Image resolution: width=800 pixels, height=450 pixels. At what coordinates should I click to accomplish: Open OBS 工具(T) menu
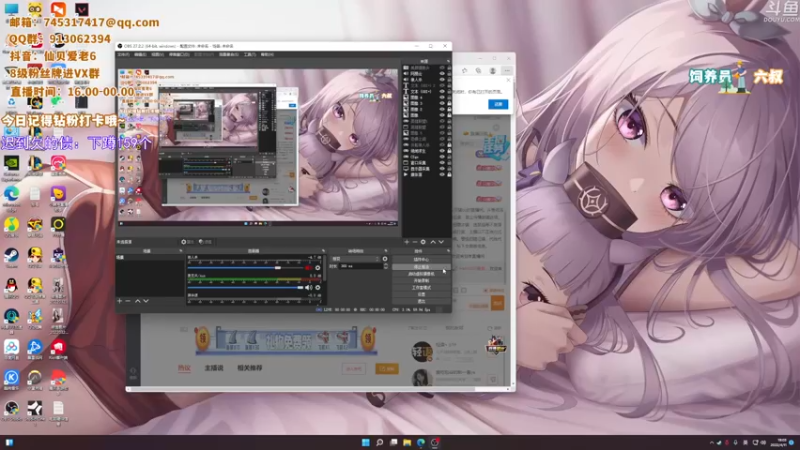point(249,55)
